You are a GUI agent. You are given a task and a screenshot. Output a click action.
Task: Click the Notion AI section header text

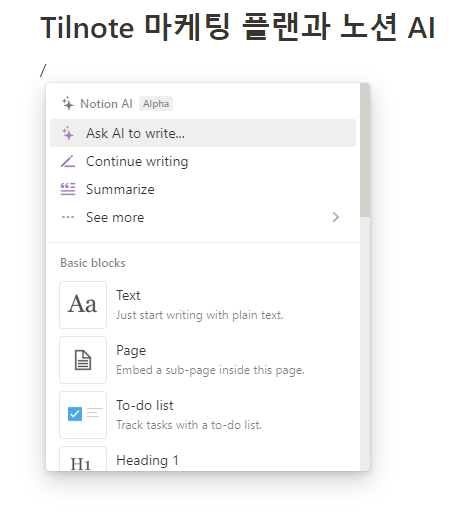tap(106, 104)
